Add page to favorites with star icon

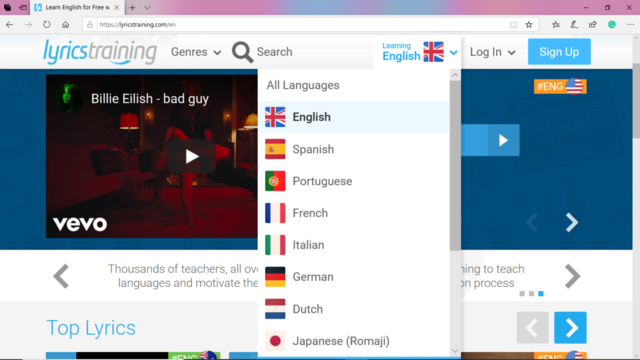[529, 24]
